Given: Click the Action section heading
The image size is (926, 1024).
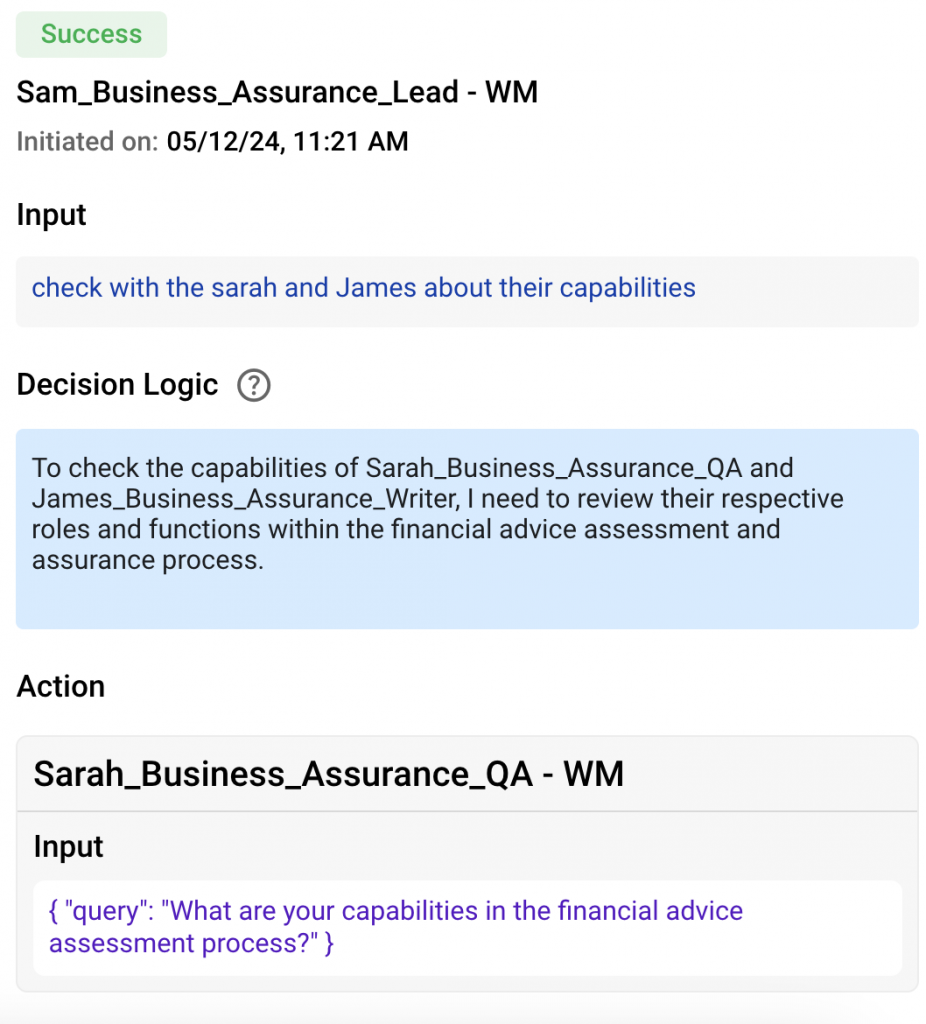Looking at the screenshot, I should [61, 686].
